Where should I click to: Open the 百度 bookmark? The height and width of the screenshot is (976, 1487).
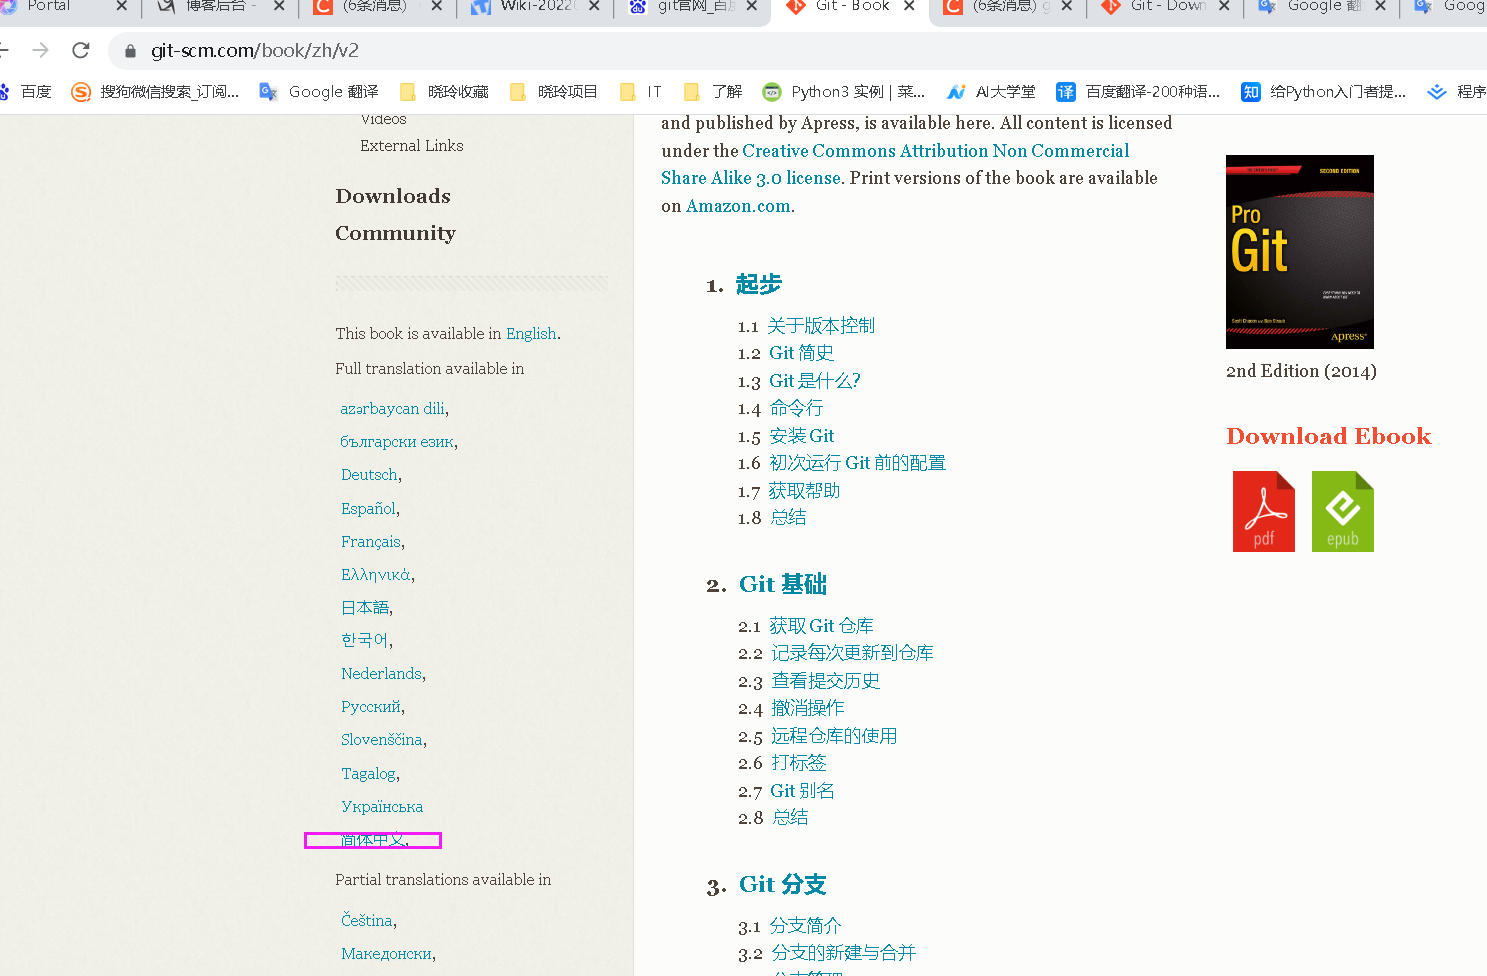coord(26,92)
